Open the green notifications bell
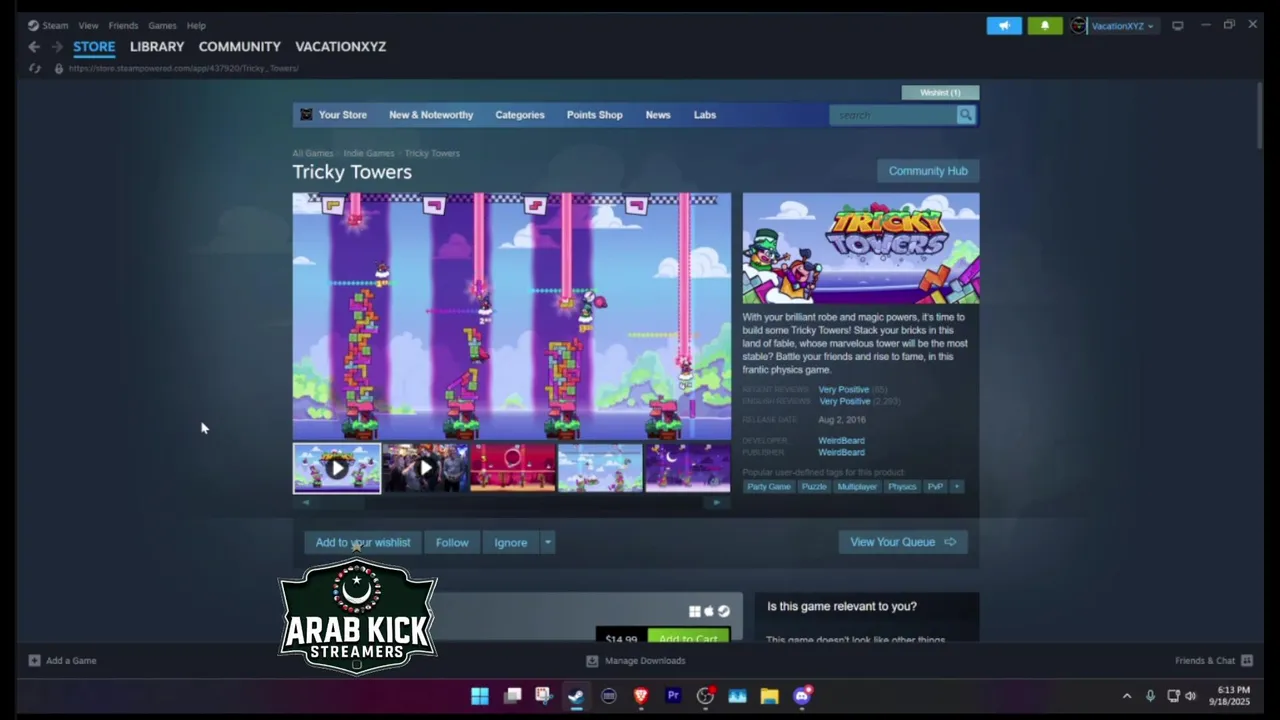Viewport: 1280px width, 720px height. [1045, 26]
